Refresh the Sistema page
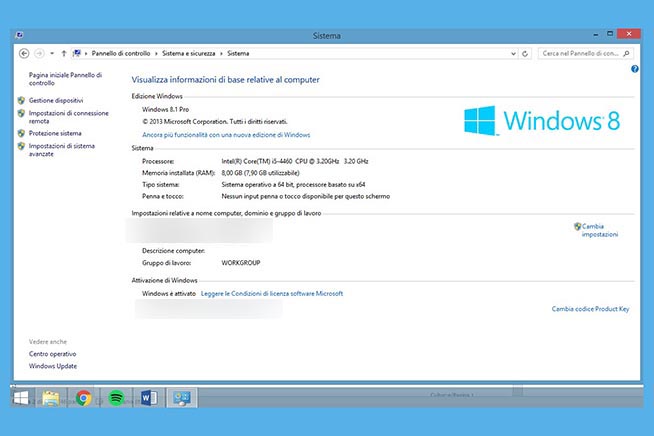 tap(525, 54)
